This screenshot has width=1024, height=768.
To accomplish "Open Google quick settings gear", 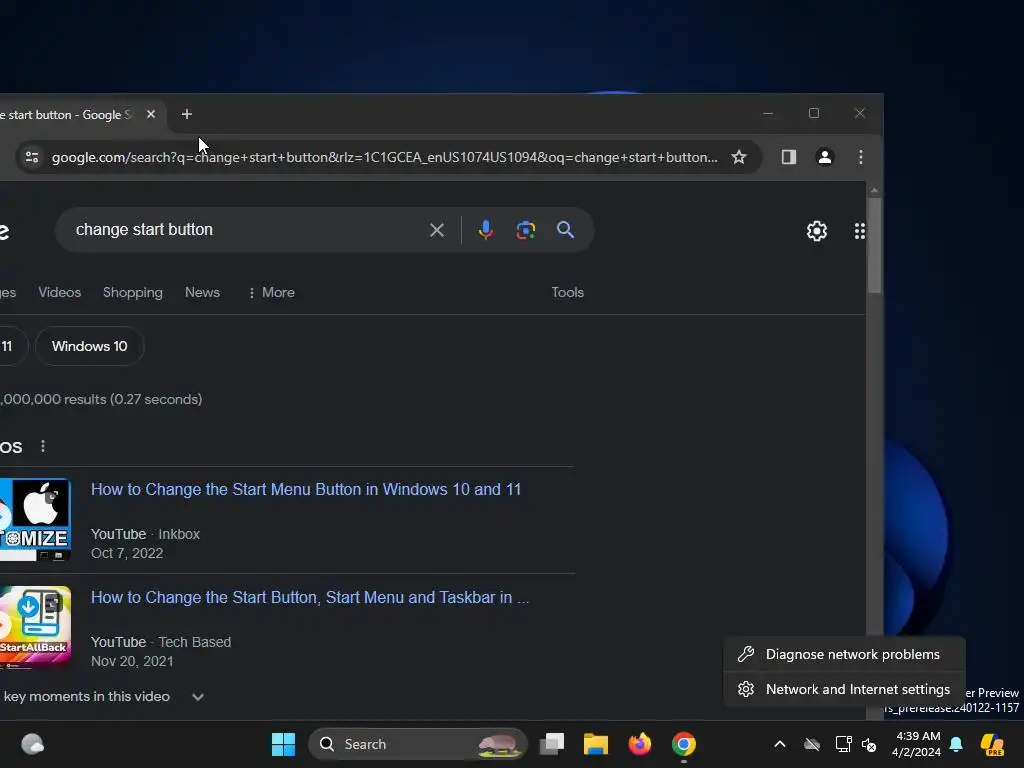I will click(x=816, y=231).
